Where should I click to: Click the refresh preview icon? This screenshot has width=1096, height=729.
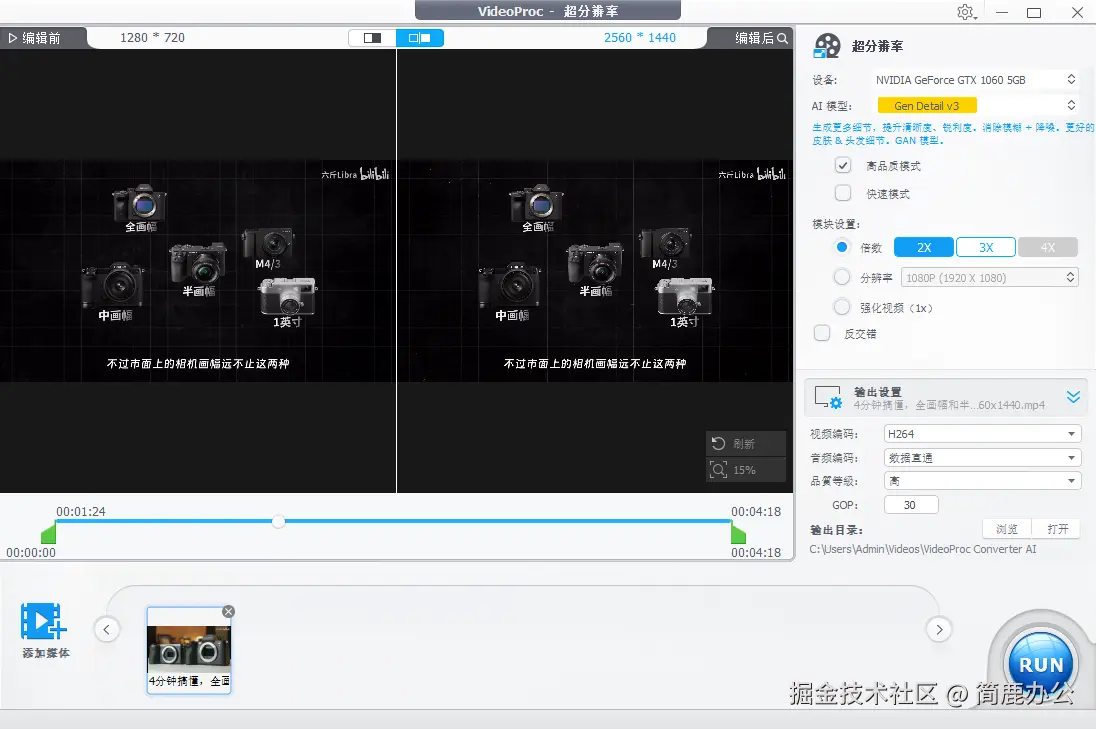pyautogui.click(x=719, y=443)
